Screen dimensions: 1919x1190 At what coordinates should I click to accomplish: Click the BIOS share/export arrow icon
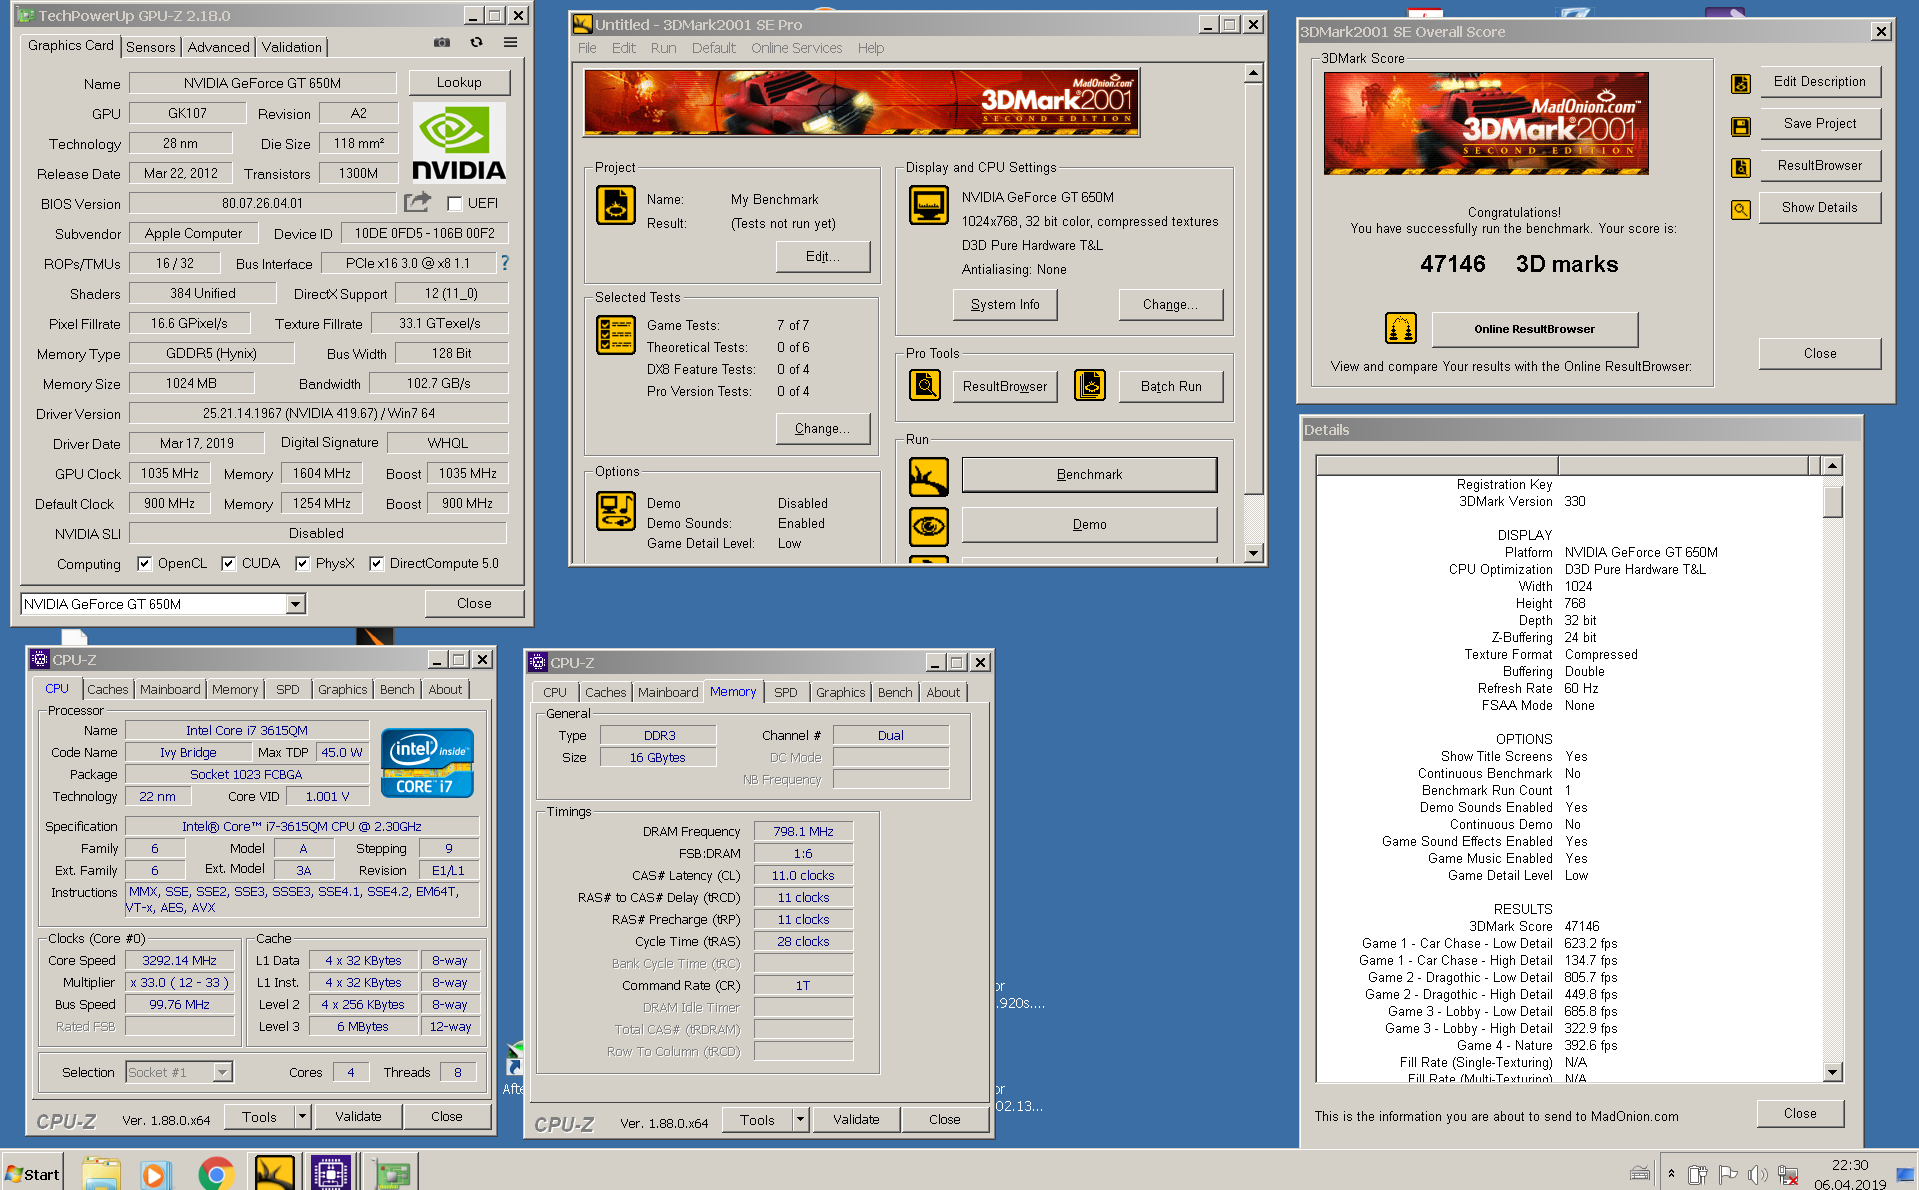pos(417,202)
